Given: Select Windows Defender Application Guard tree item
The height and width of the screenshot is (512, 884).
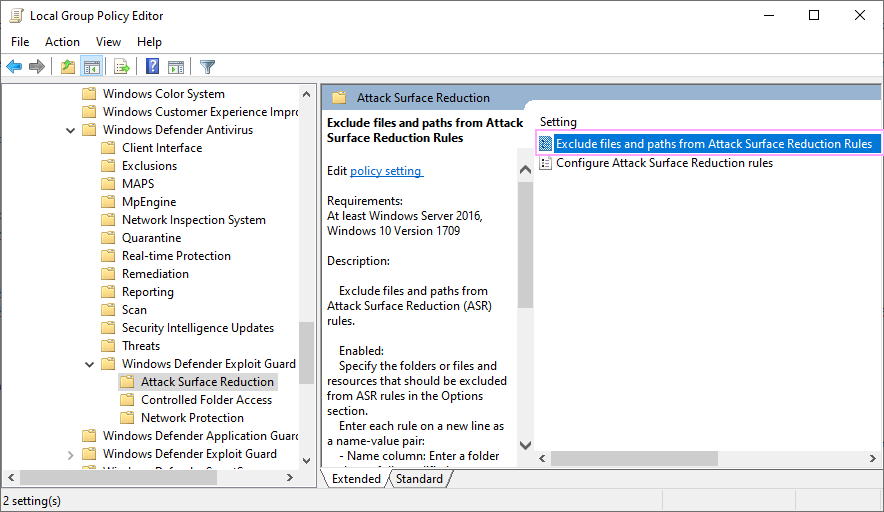Looking at the screenshot, I should (200, 436).
